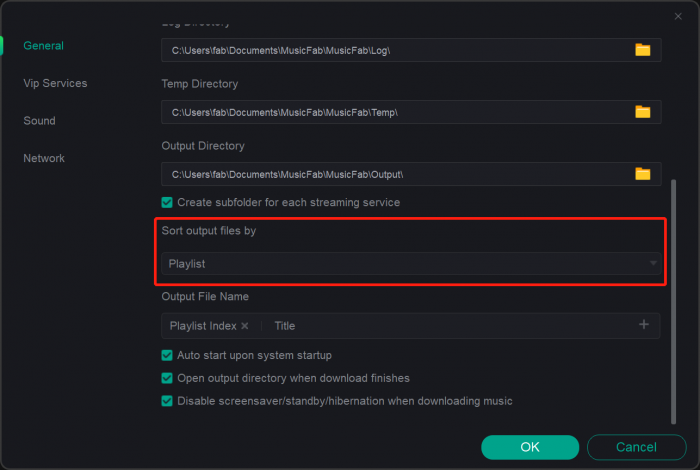700x470 pixels.
Task: Select the Network settings tab
Action: [44, 158]
